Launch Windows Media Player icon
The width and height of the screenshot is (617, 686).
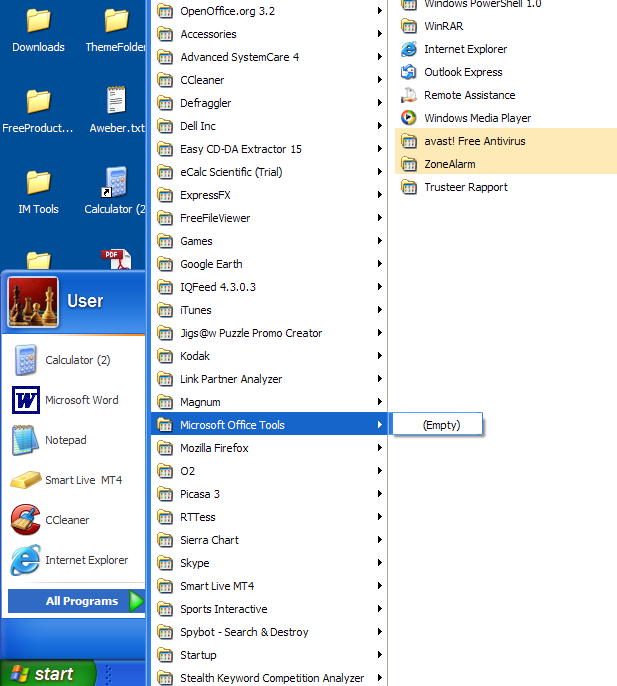click(x=409, y=118)
